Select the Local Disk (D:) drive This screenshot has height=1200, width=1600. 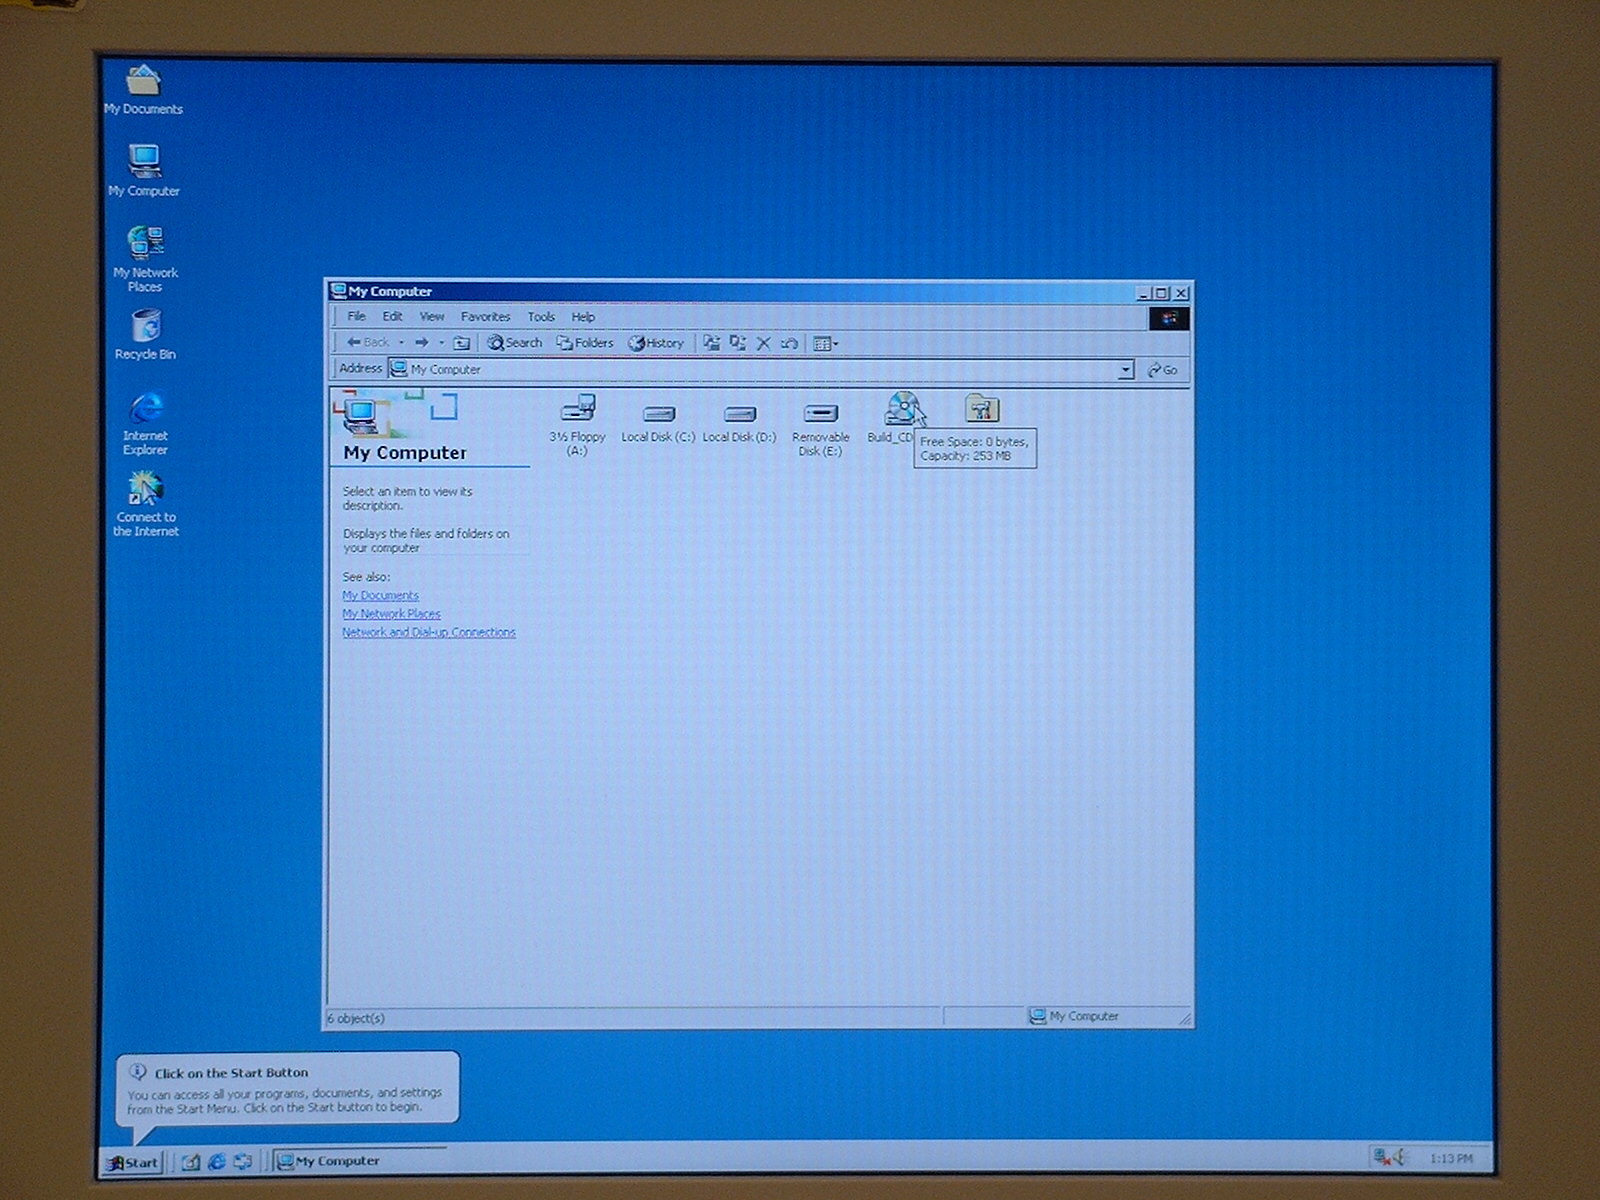click(x=739, y=414)
